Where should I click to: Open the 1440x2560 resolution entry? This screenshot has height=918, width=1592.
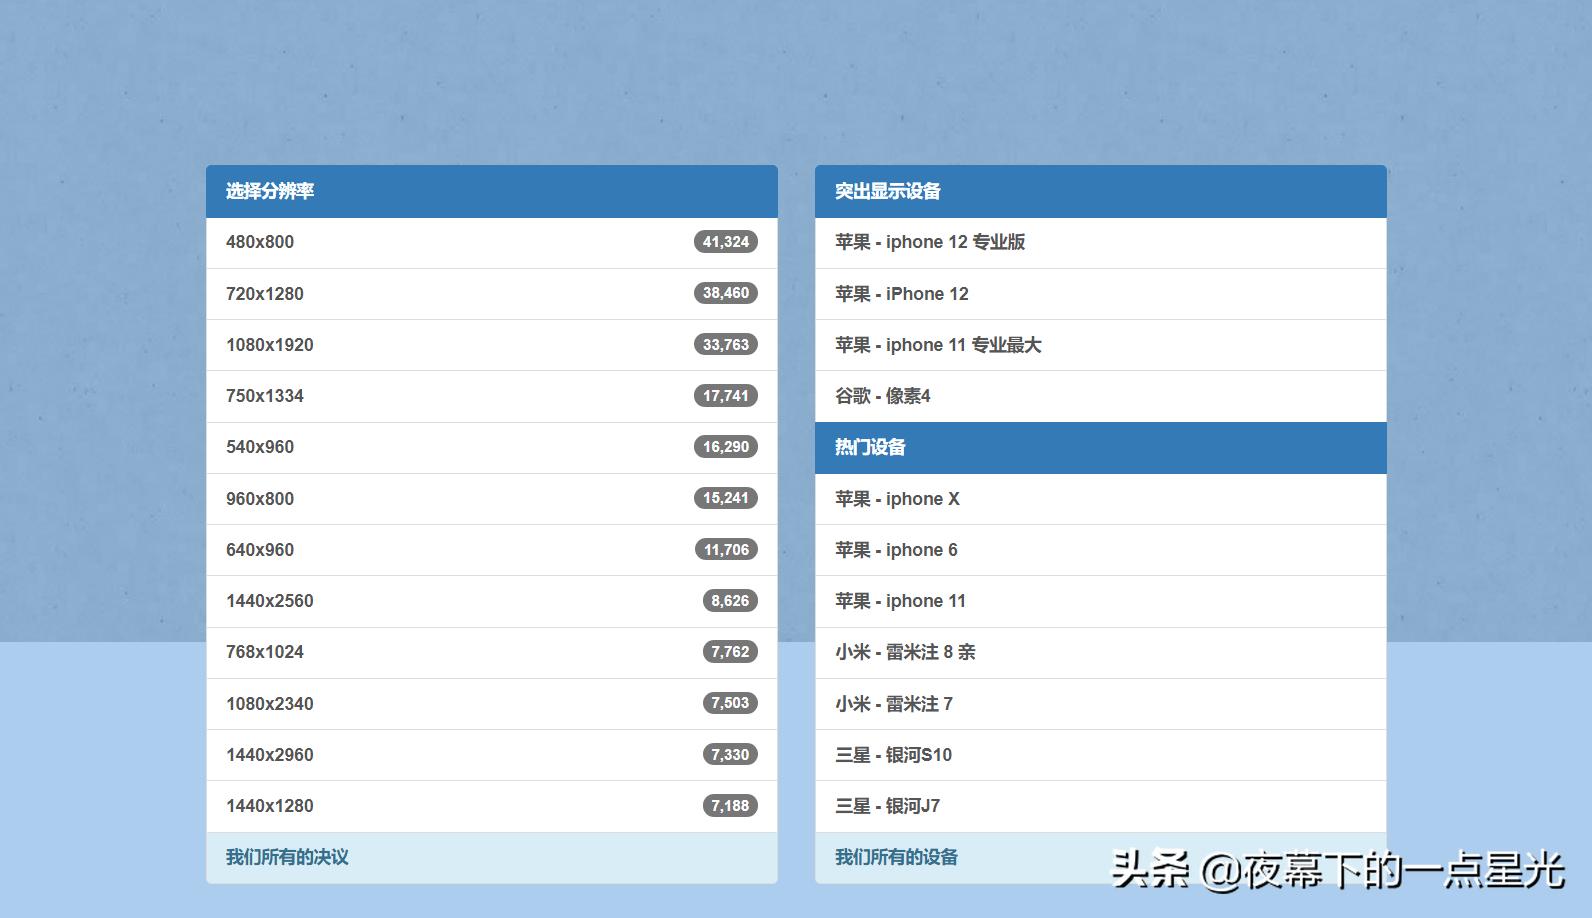tap(492, 601)
